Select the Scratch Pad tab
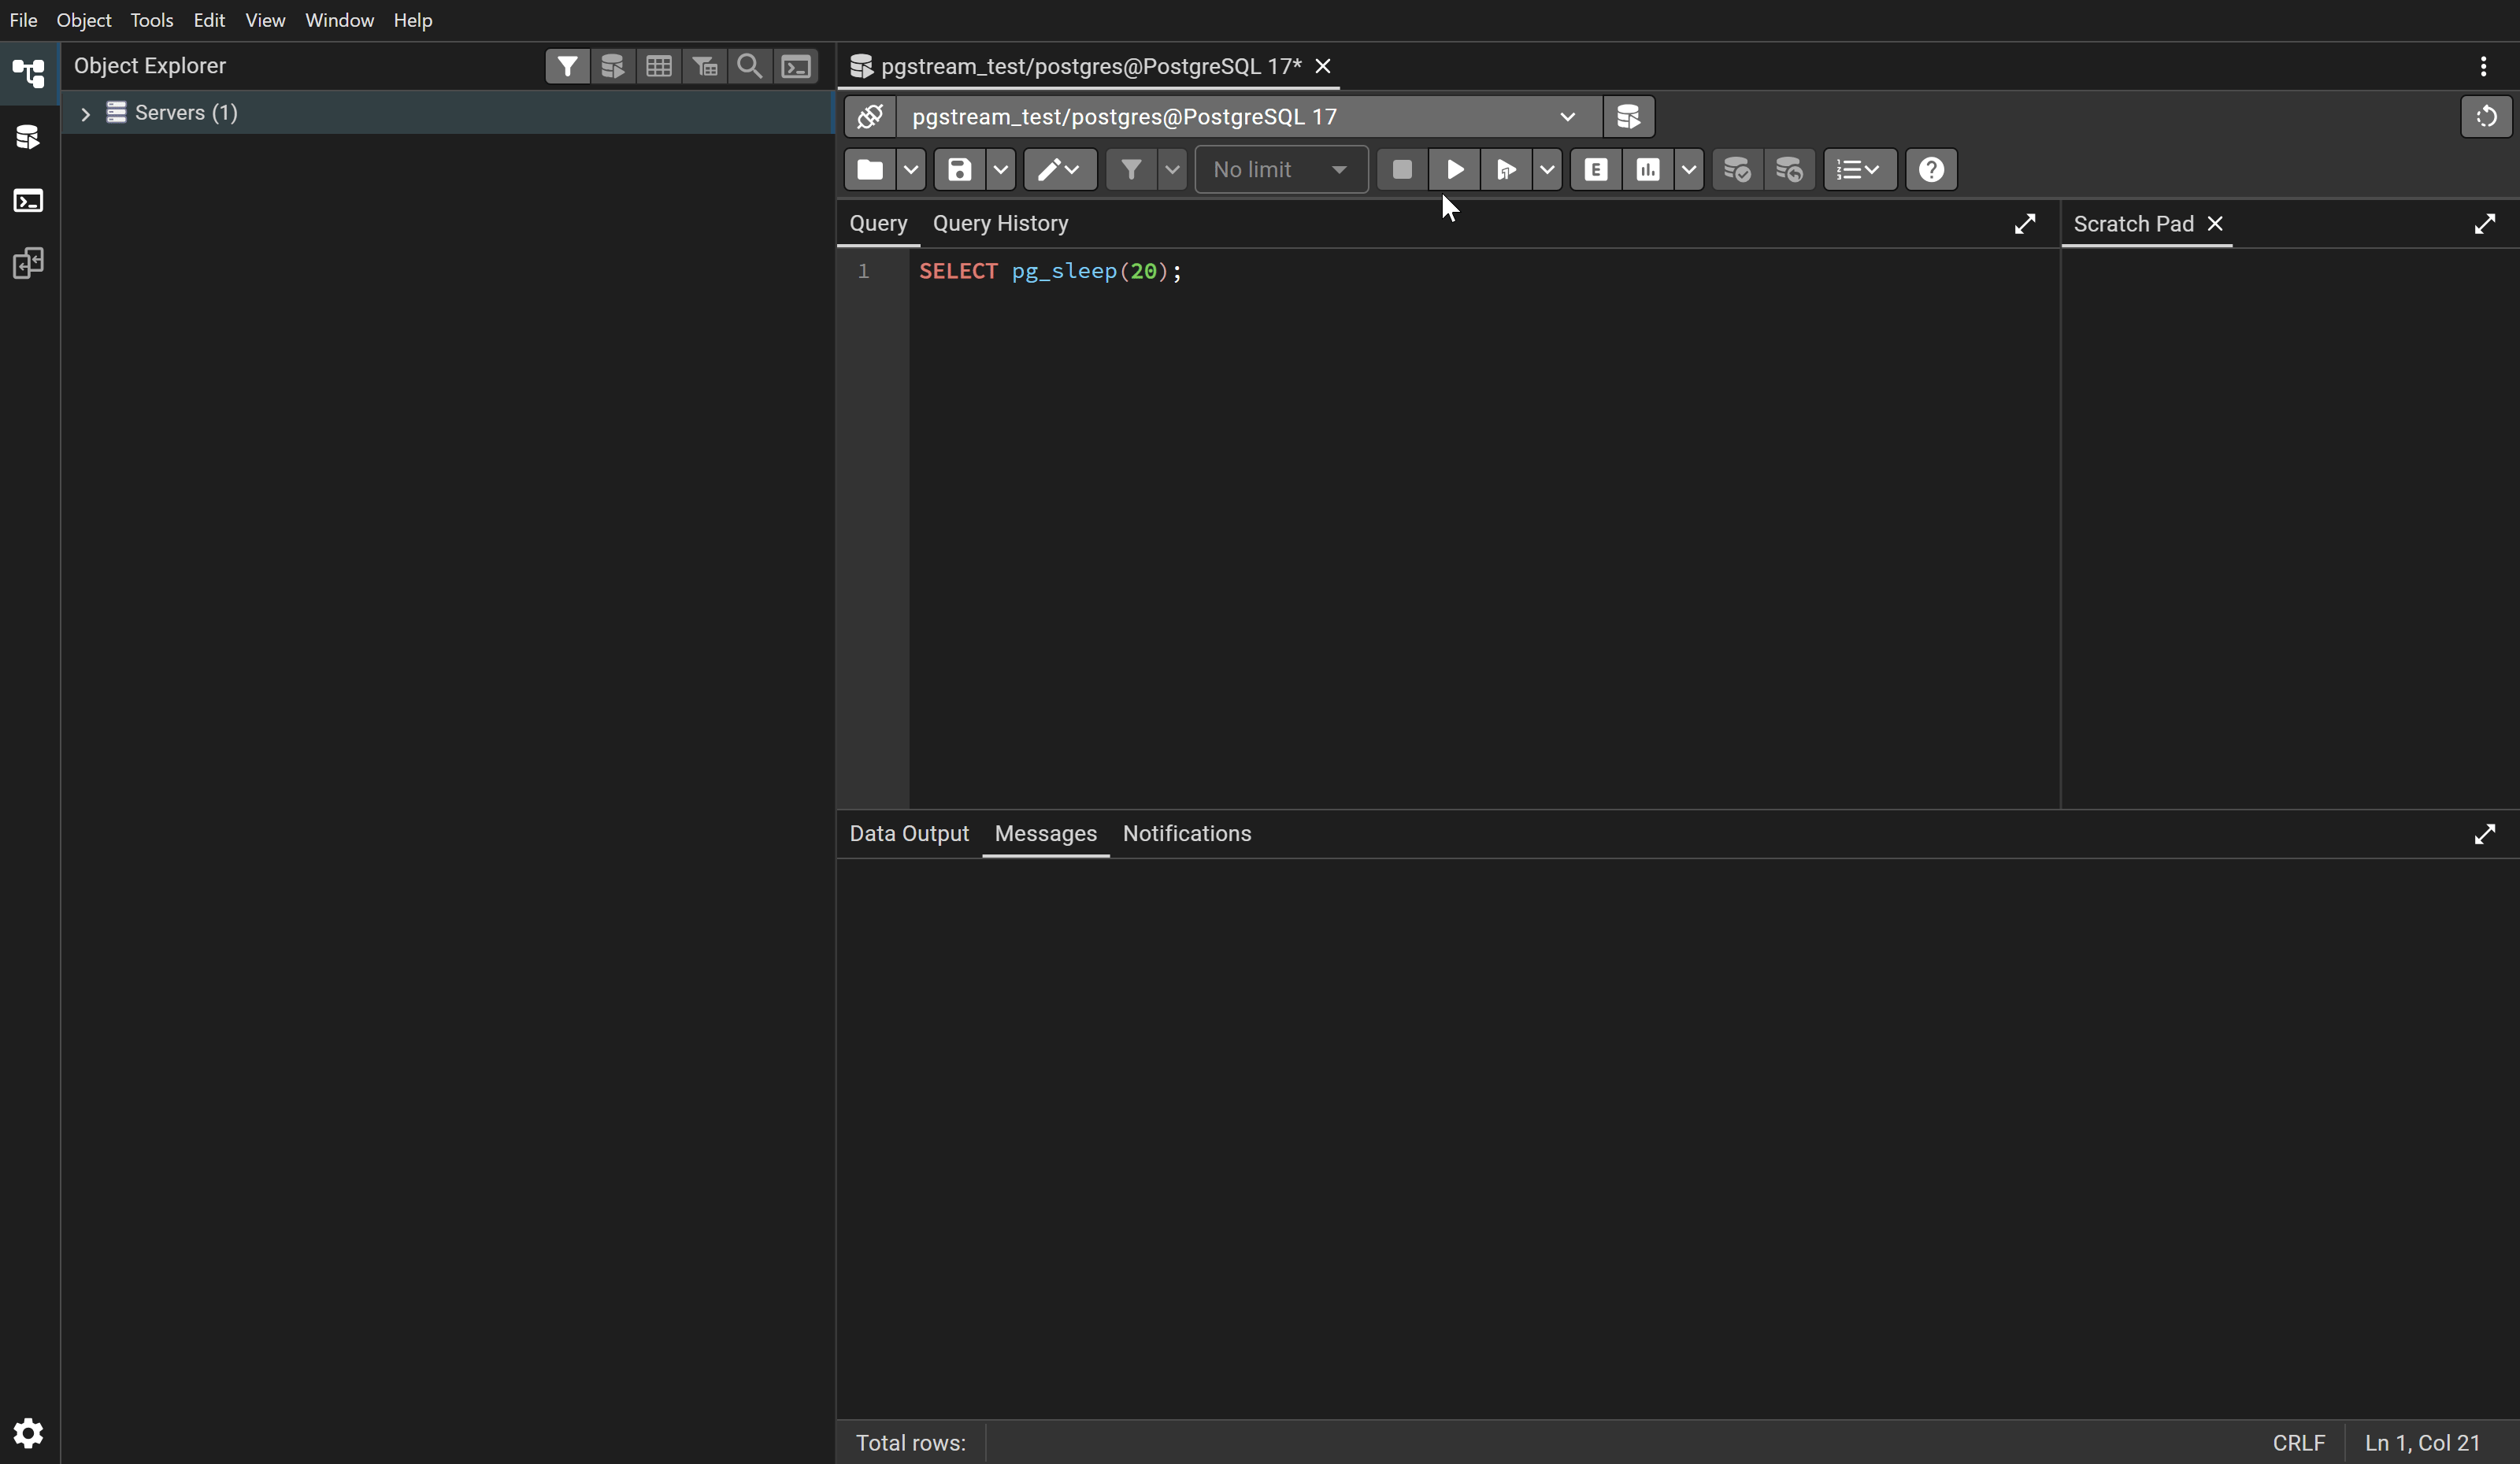This screenshot has width=2520, height=1464. point(2133,224)
